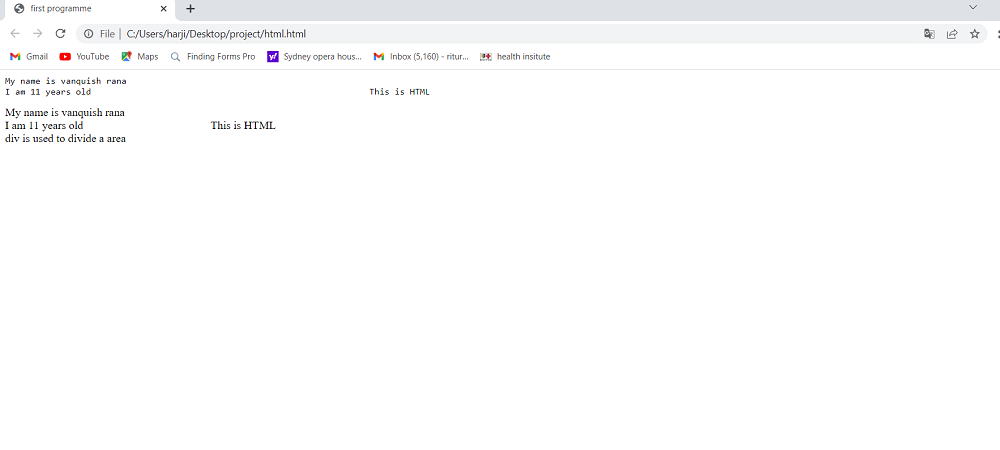The width and height of the screenshot is (1000, 450).
Task: Close the 'first programme' tab
Action: pyautogui.click(x=163, y=8)
